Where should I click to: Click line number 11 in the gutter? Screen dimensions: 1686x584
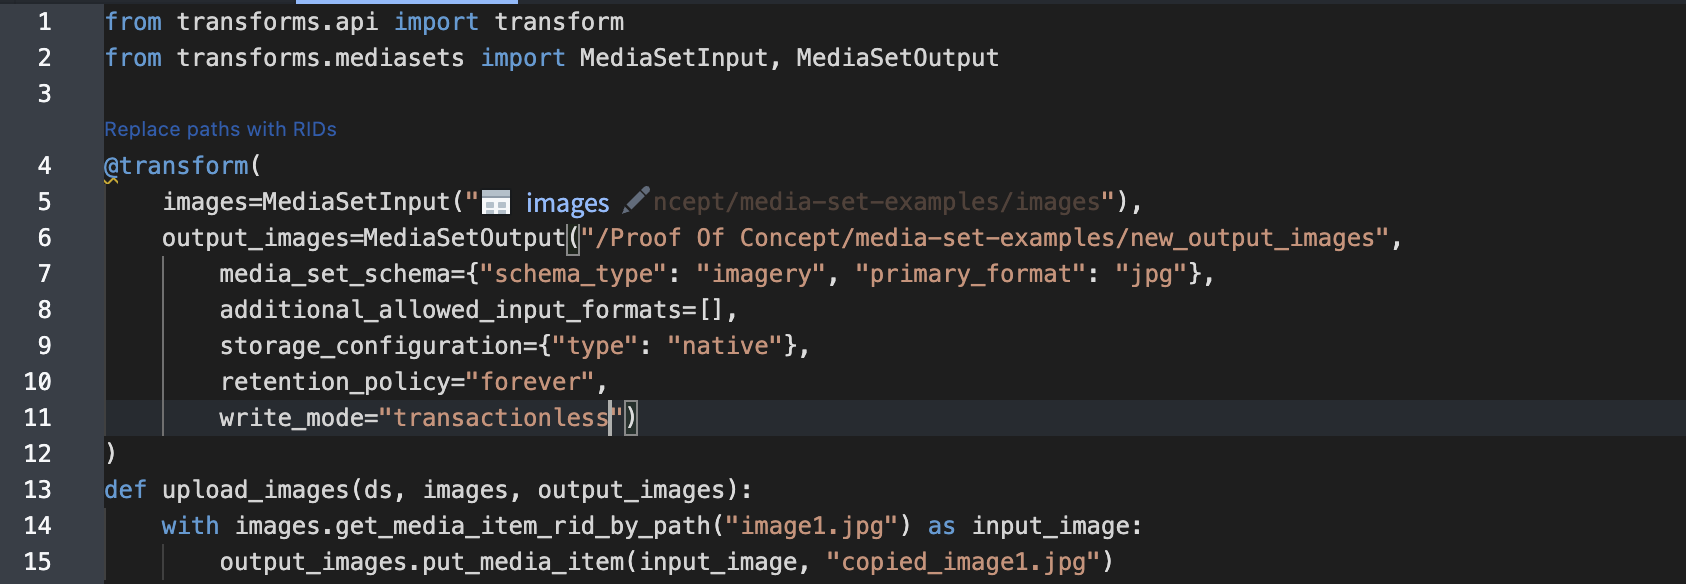tap(37, 418)
